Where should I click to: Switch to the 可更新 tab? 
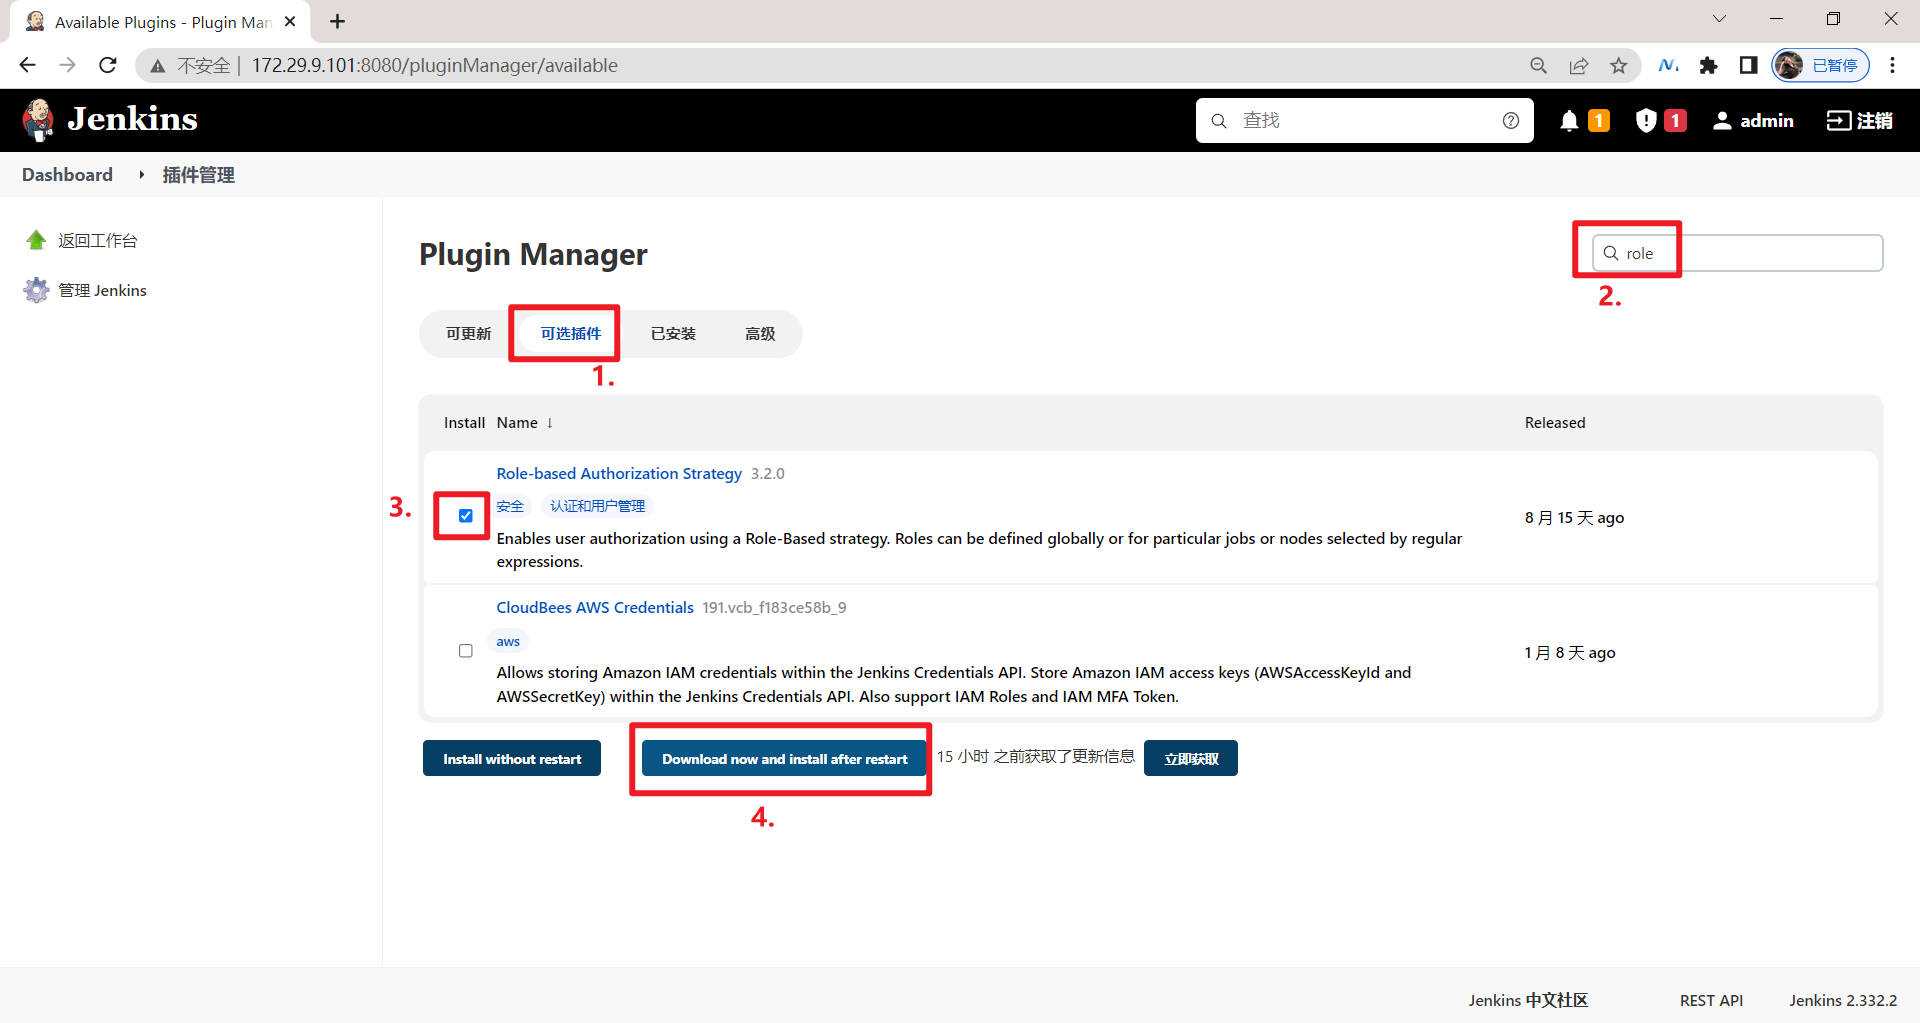(x=468, y=334)
